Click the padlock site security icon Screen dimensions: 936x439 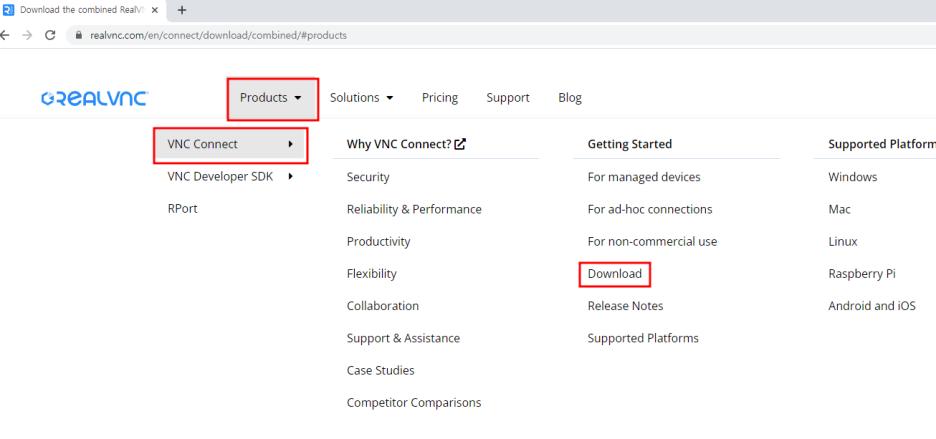click(78, 35)
